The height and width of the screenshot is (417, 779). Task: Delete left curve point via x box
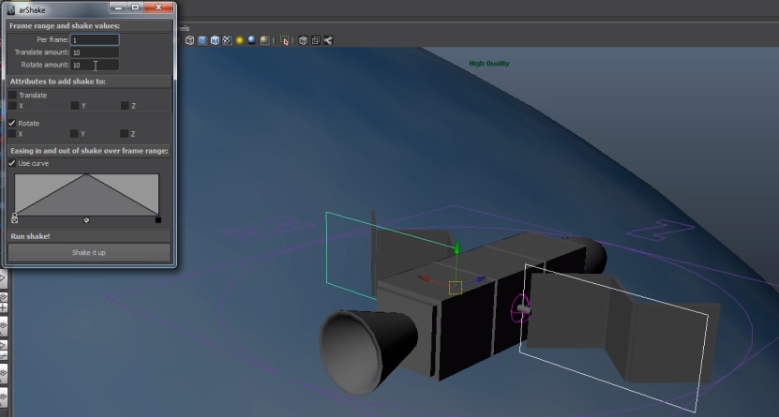pos(14,220)
